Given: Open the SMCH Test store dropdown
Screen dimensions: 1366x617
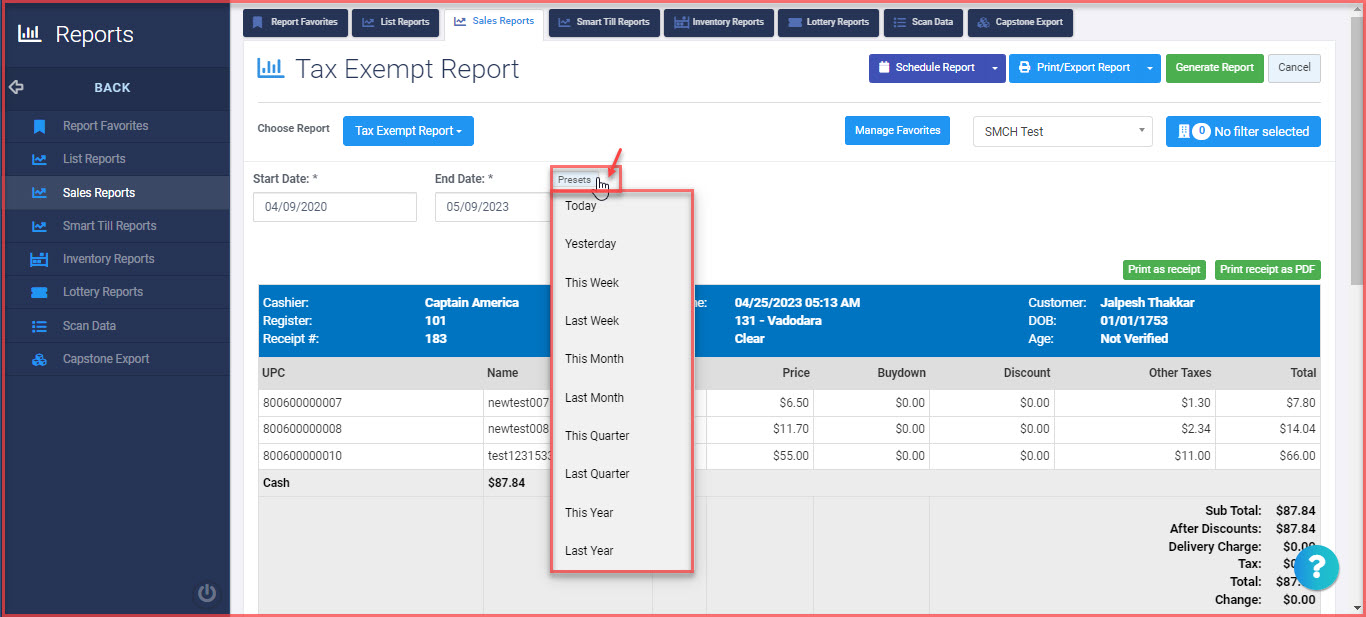Looking at the screenshot, I should click(x=1062, y=131).
